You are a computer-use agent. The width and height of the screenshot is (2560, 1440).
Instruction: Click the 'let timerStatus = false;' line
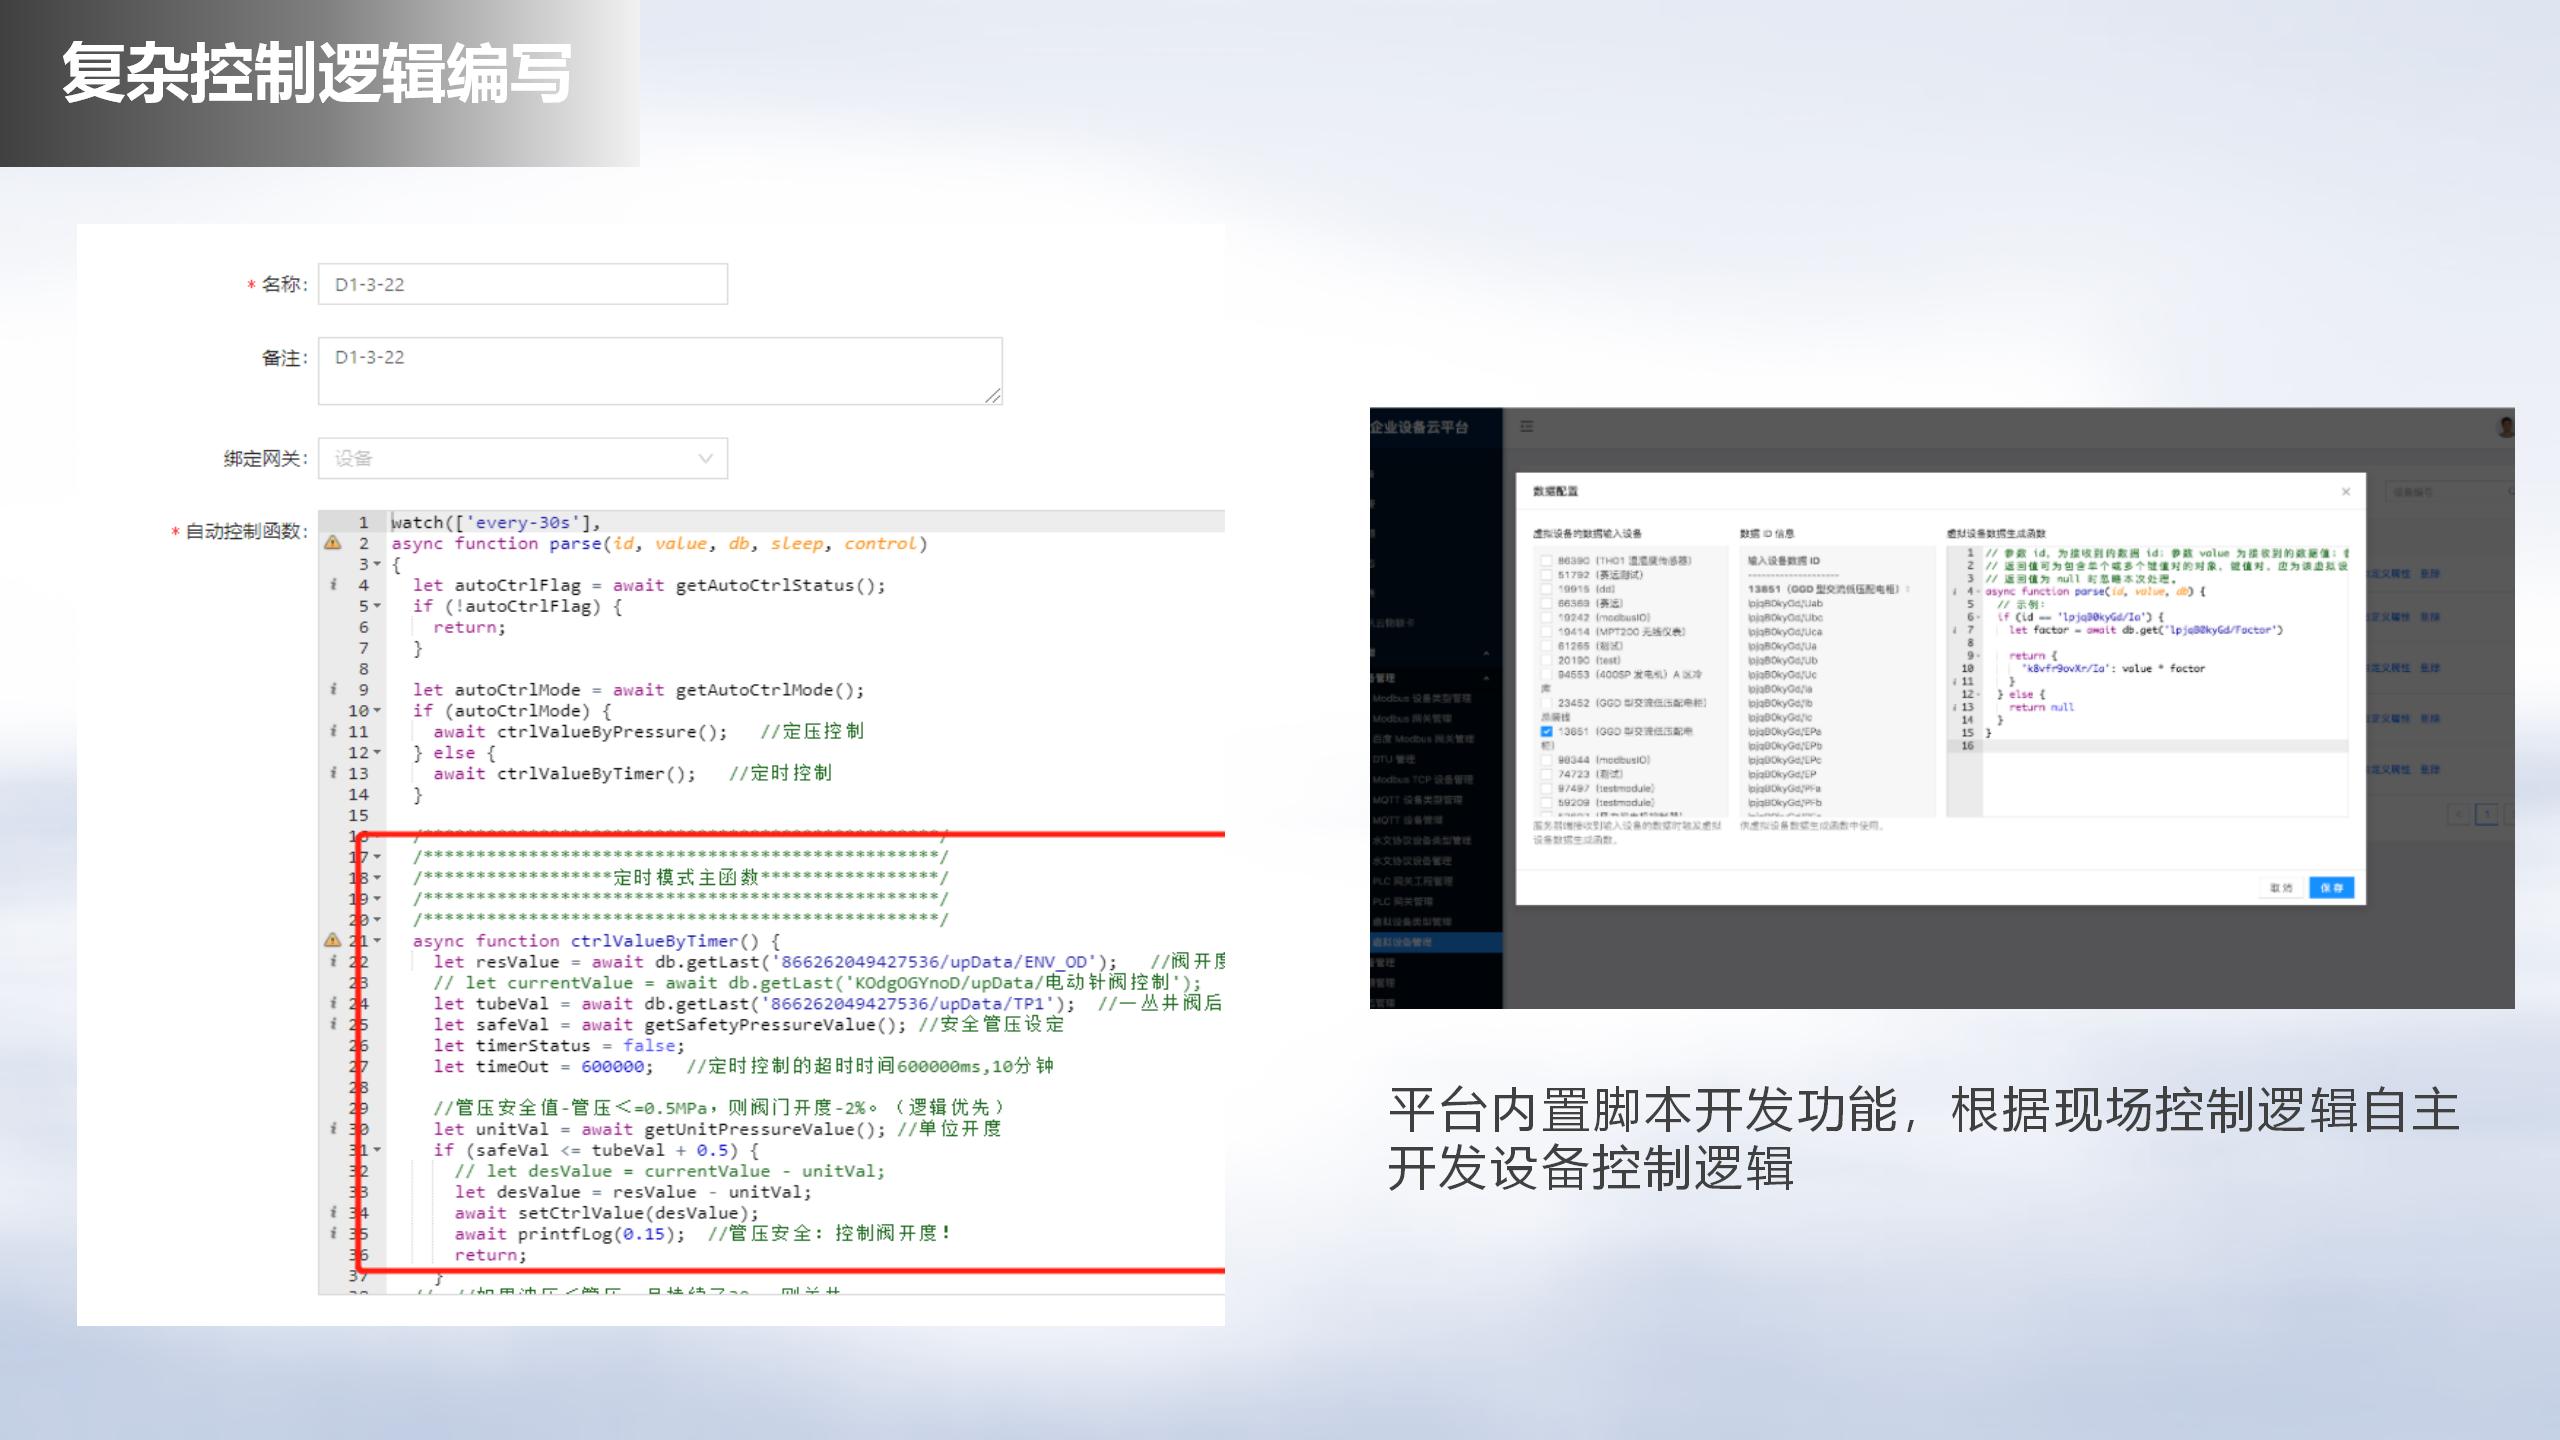(559, 1045)
